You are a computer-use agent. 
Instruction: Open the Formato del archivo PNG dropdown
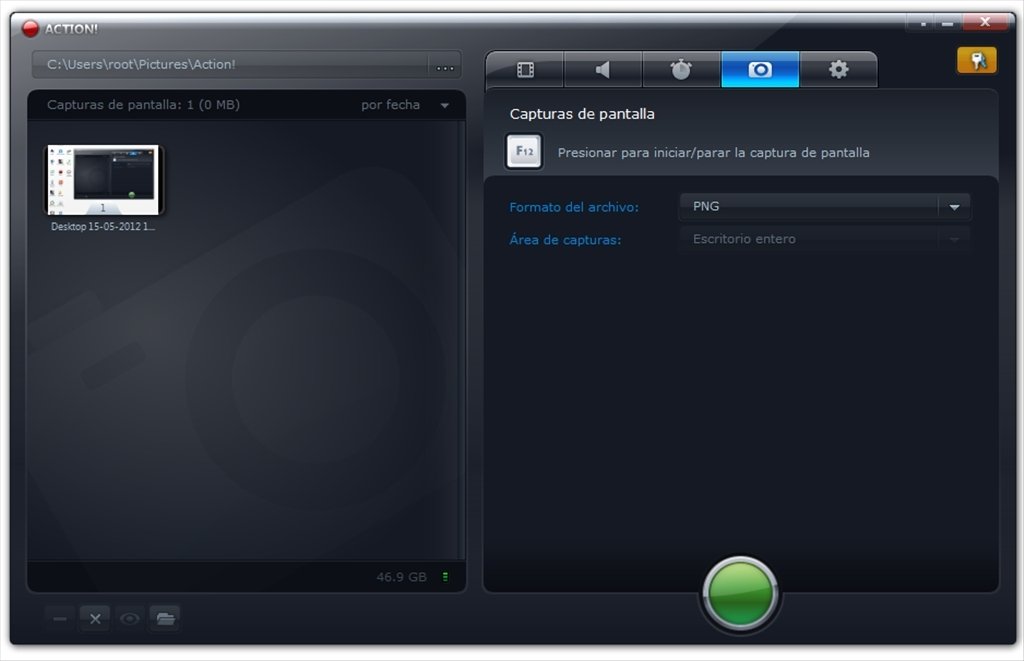[x=825, y=206]
